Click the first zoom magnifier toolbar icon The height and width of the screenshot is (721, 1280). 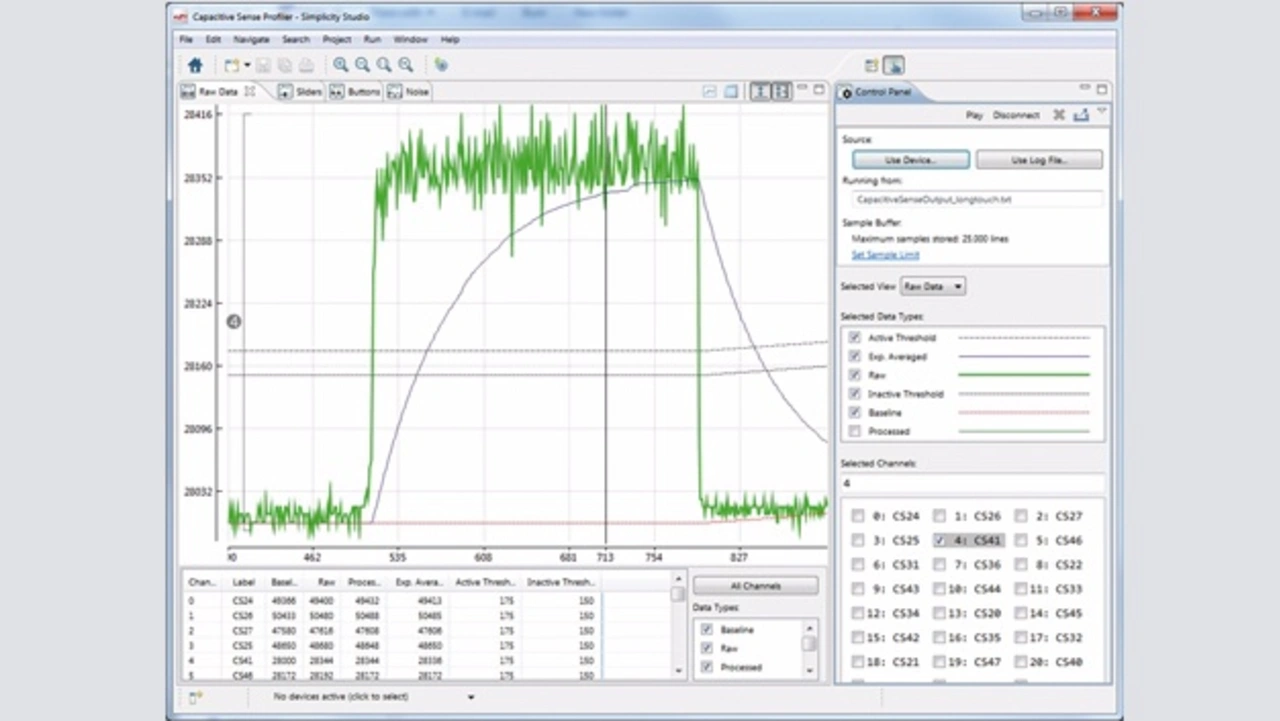[x=341, y=65]
